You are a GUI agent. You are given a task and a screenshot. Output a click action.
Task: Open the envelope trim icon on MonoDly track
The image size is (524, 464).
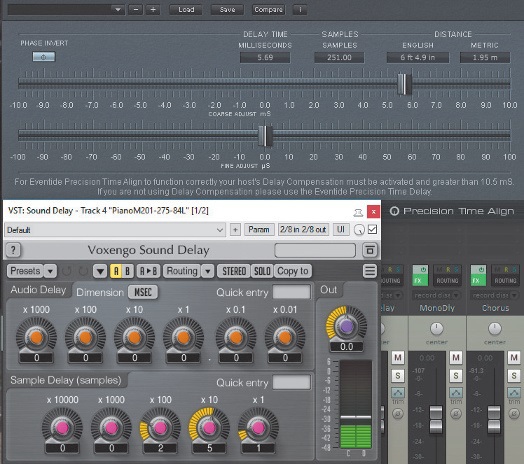click(456, 392)
